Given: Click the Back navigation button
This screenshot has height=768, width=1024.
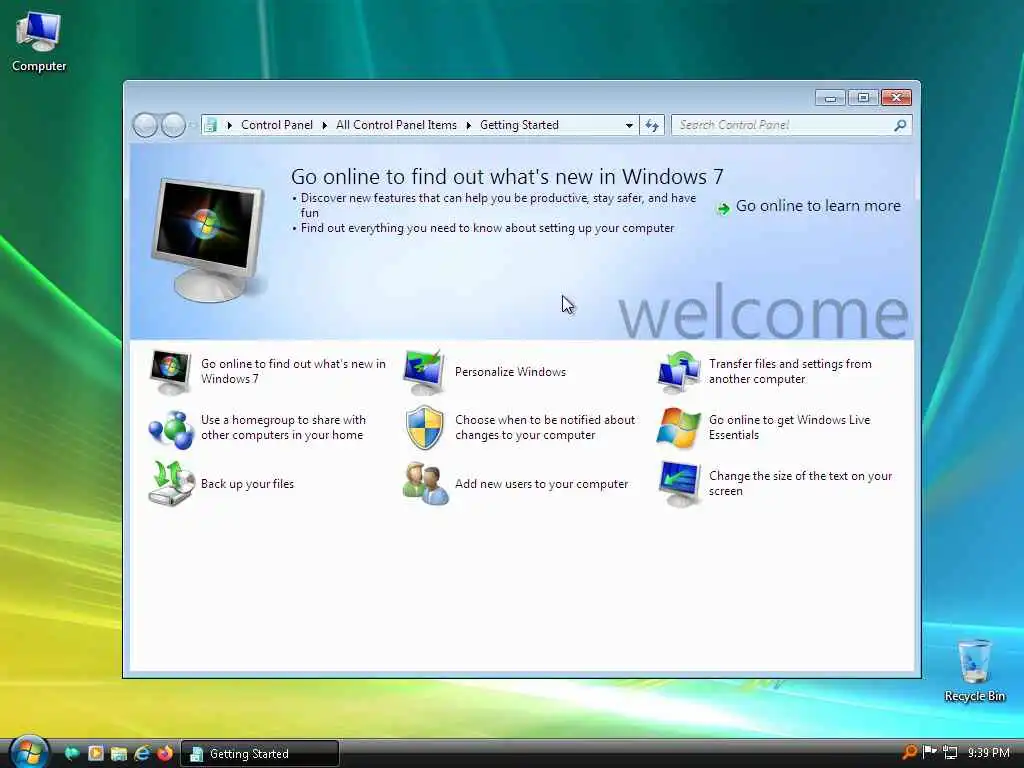Looking at the screenshot, I should click(145, 125).
